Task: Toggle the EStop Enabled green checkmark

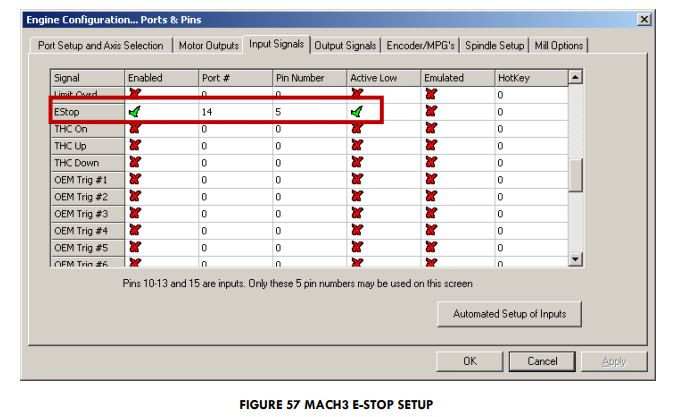Action: click(x=135, y=112)
